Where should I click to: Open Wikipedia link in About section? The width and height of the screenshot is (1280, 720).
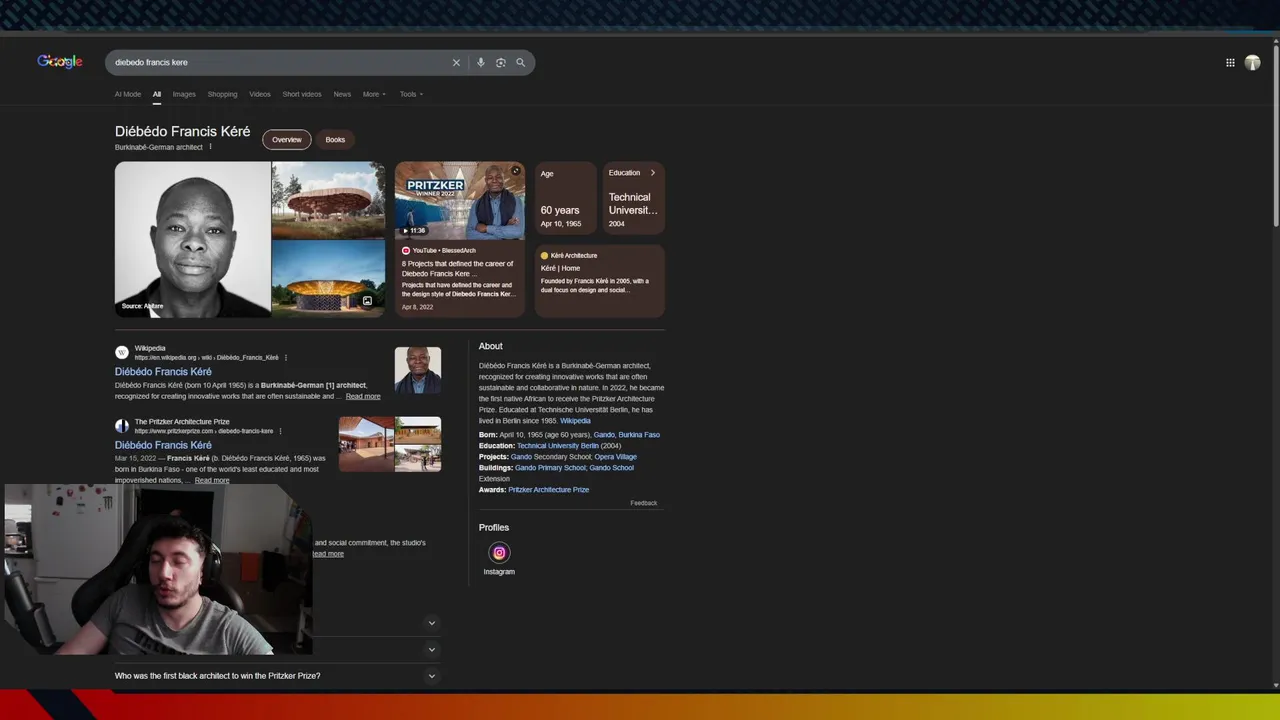(575, 421)
